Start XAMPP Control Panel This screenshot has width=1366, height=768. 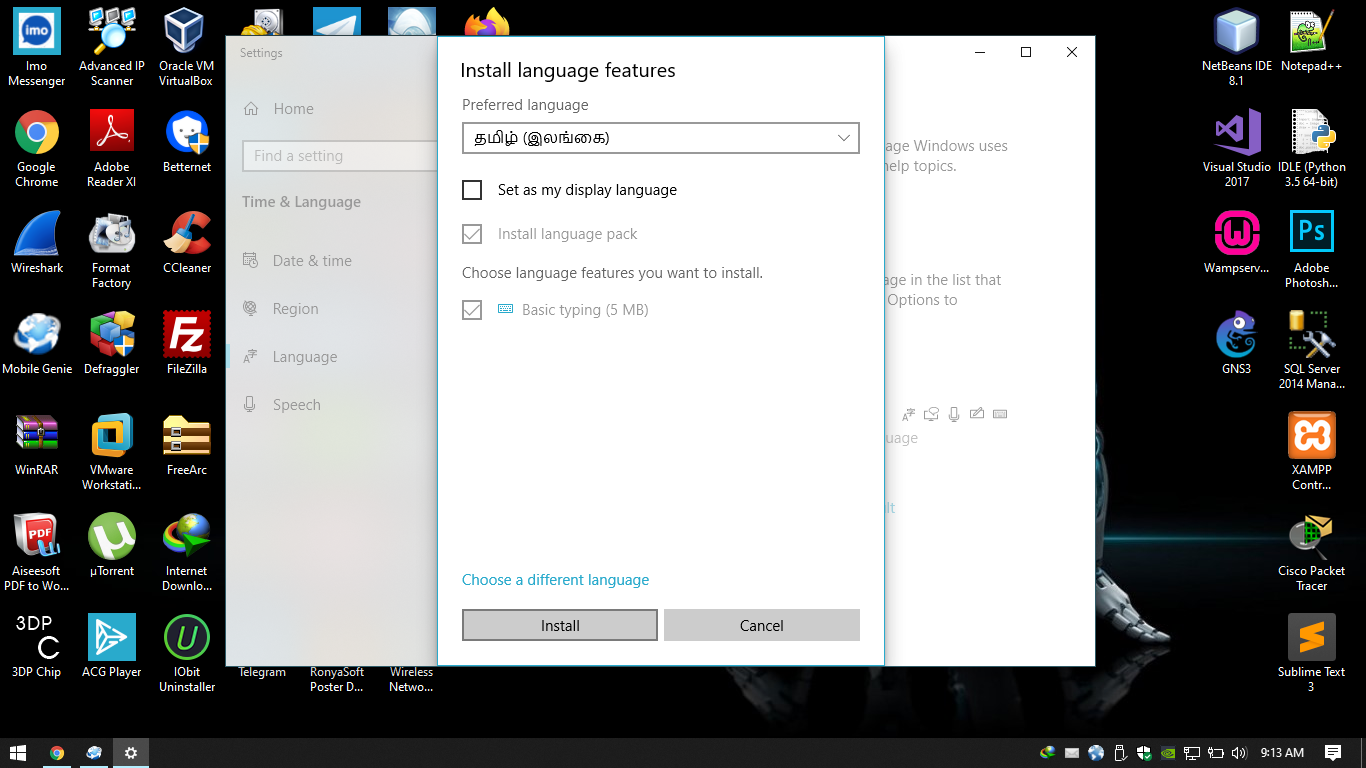[x=1311, y=447]
